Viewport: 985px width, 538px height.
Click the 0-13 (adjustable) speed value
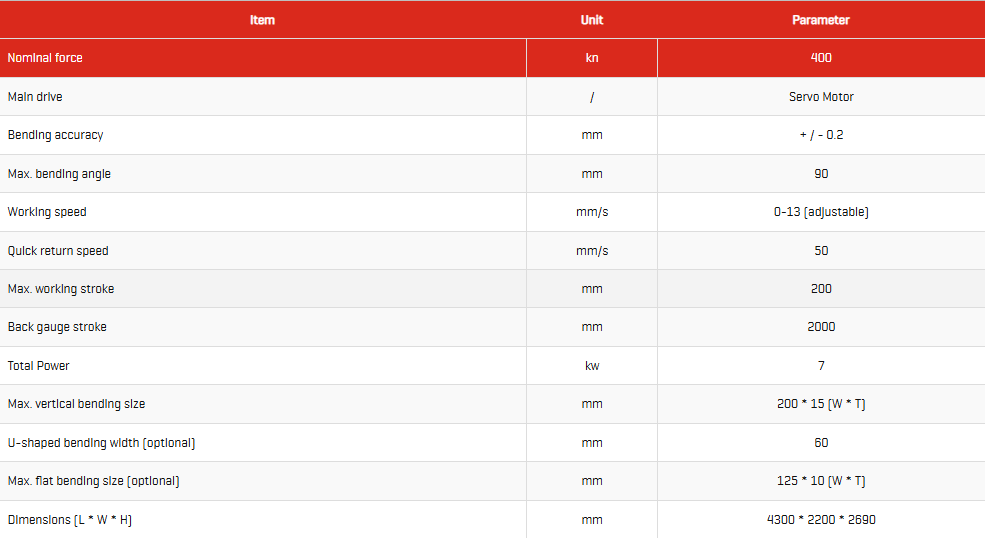[821, 212]
